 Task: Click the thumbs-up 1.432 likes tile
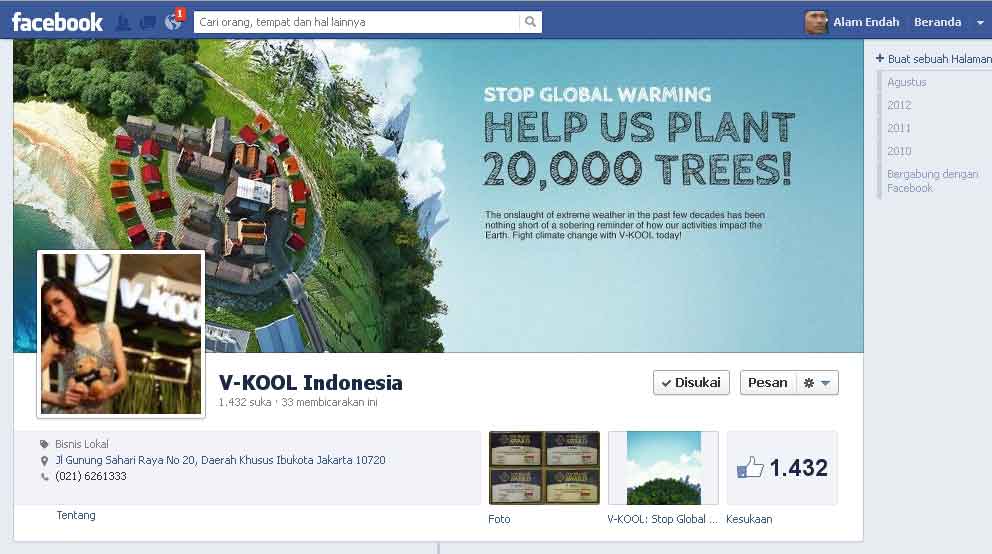pos(782,468)
